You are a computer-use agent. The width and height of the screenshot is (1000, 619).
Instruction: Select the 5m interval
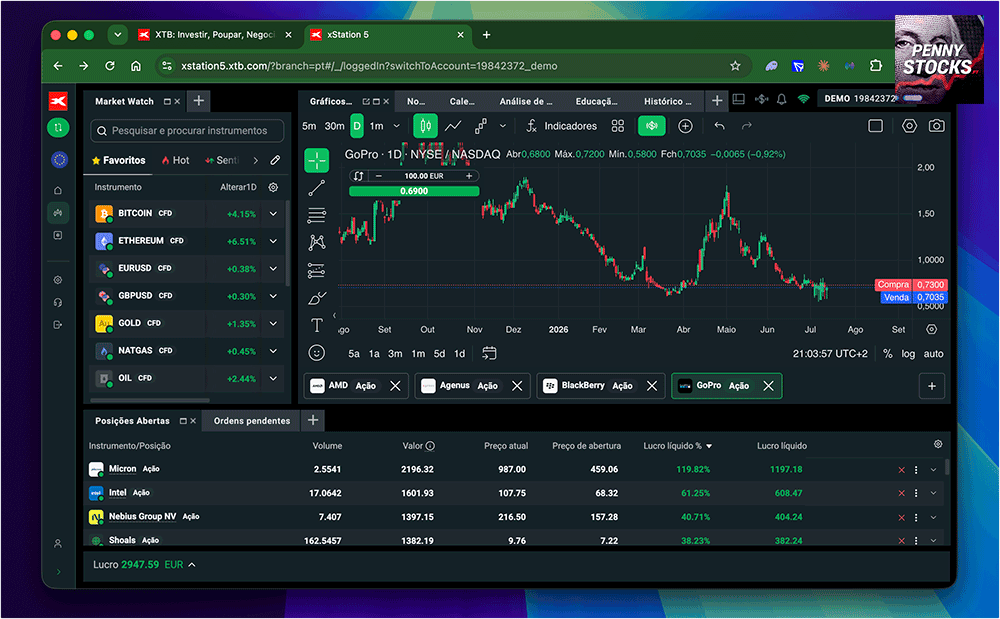309,126
